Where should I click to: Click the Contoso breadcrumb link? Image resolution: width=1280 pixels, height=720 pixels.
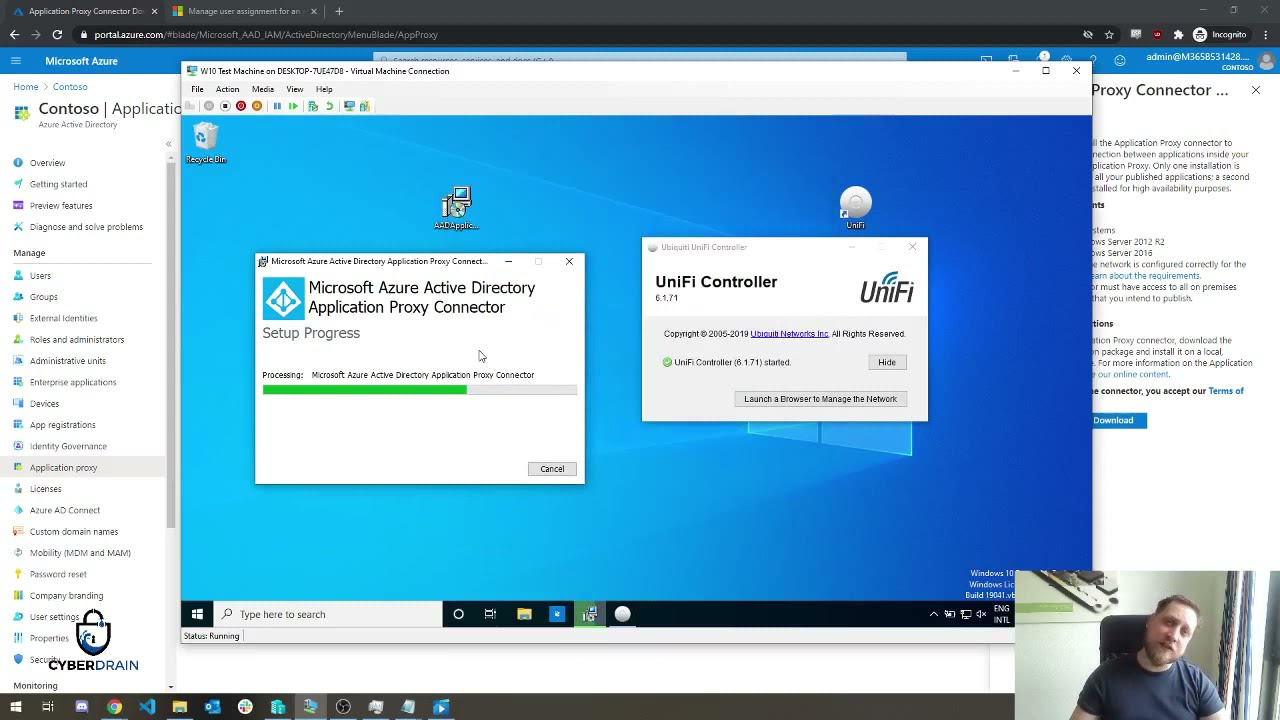tap(70, 87)
